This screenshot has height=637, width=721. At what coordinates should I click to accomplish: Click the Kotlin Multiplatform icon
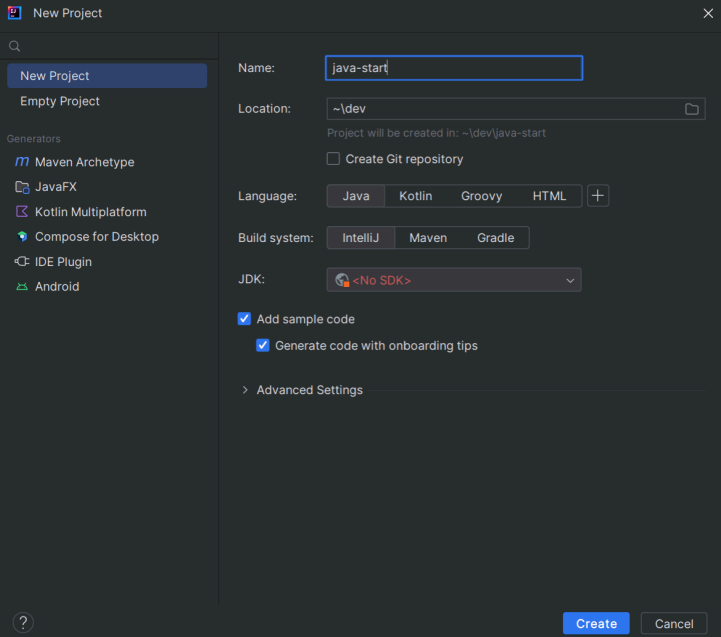[x=22, y=212]
